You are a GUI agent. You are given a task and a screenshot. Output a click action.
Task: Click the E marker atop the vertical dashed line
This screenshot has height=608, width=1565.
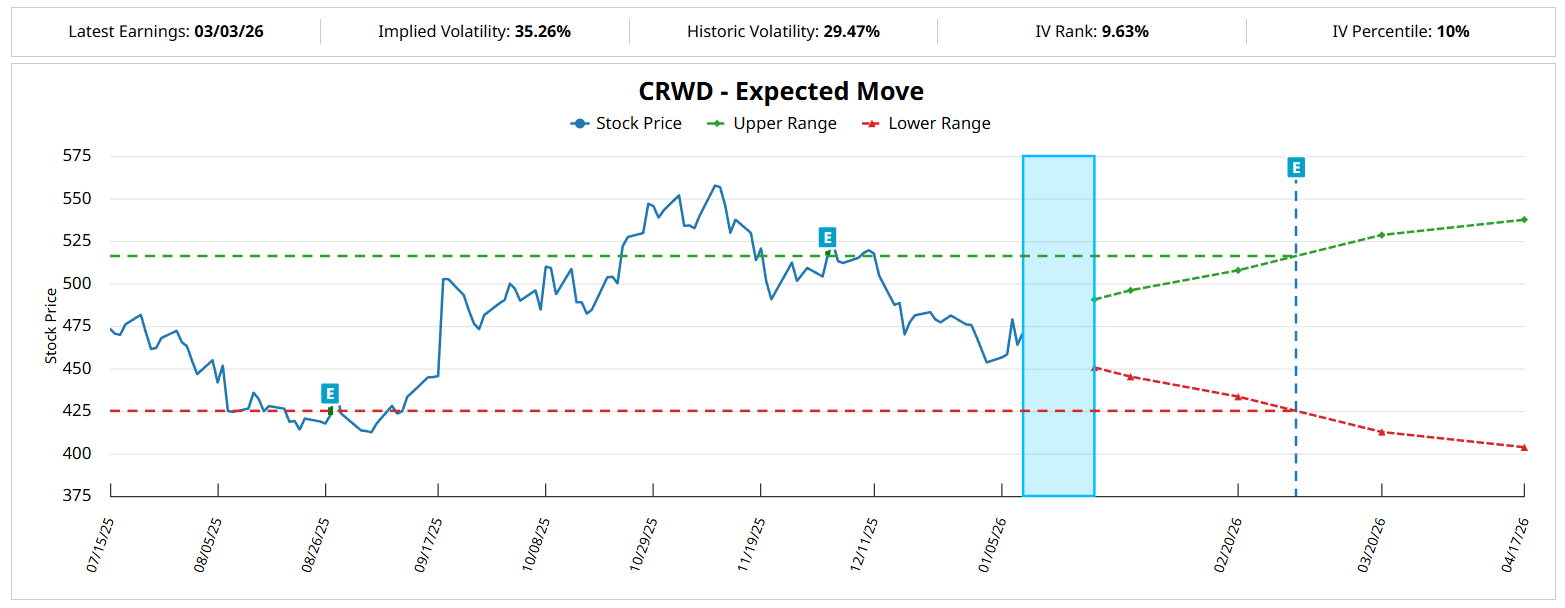[1296, 168]
